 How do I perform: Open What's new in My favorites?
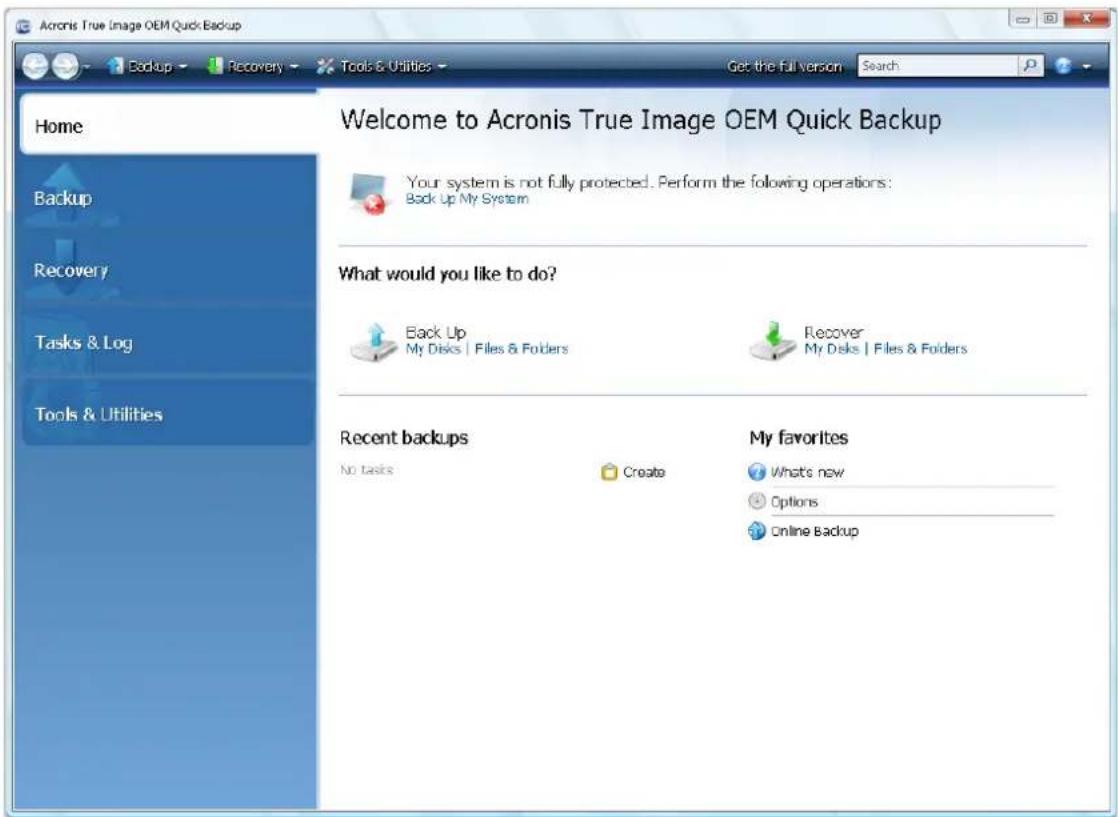point(807,472)
